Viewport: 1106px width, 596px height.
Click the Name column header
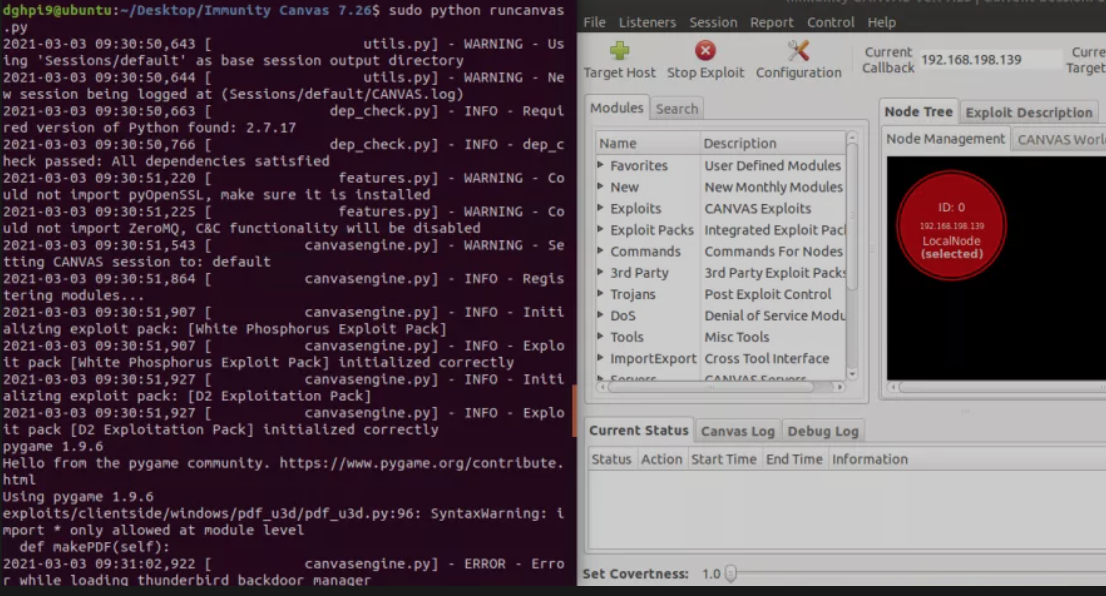(x=648, y=143)
